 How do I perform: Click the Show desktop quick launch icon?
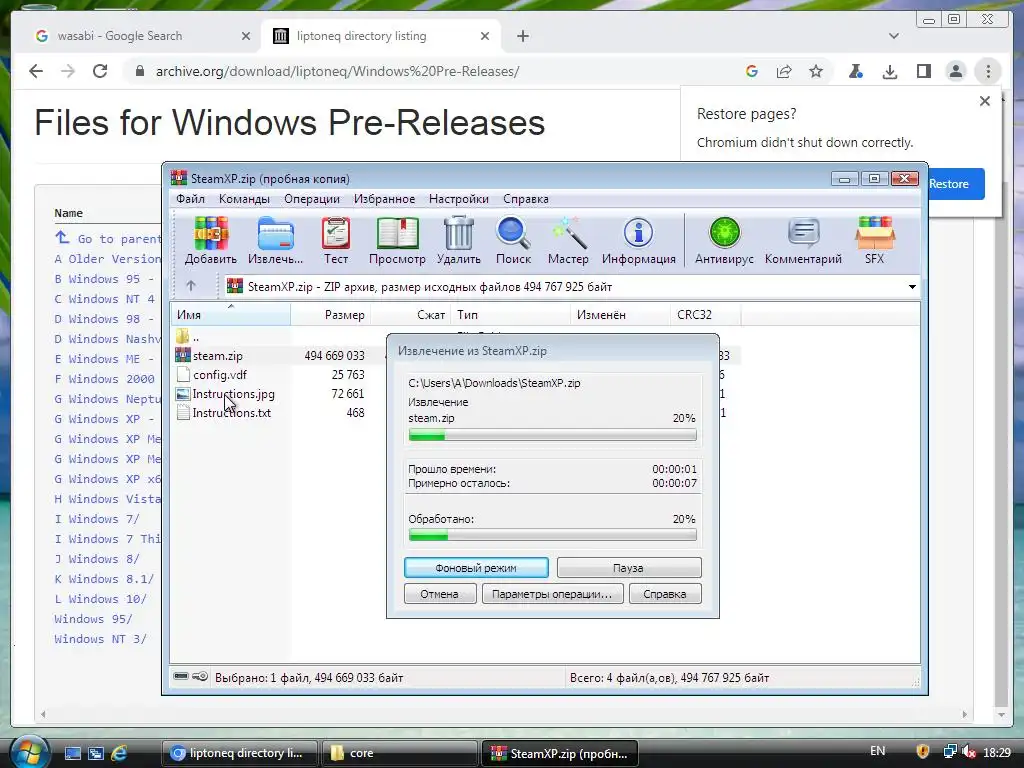[x=72, y=753]
